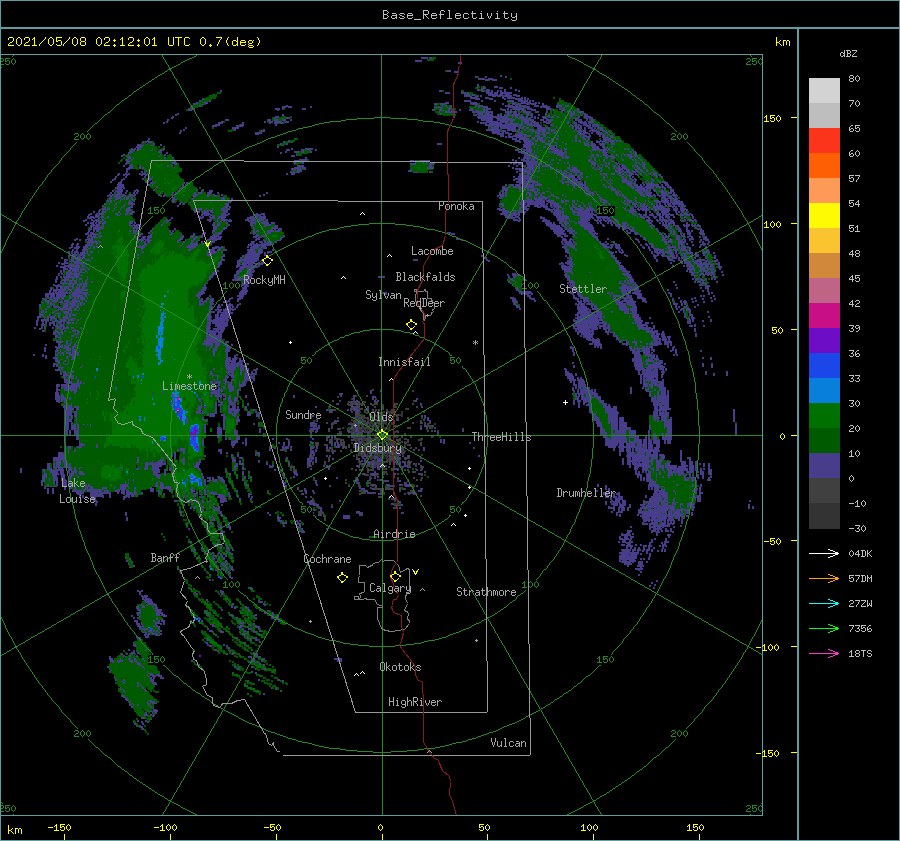The image size is (900, 841).
Task: Click the magenta 18TS arrow icon
Action: (x=824, y=653)
